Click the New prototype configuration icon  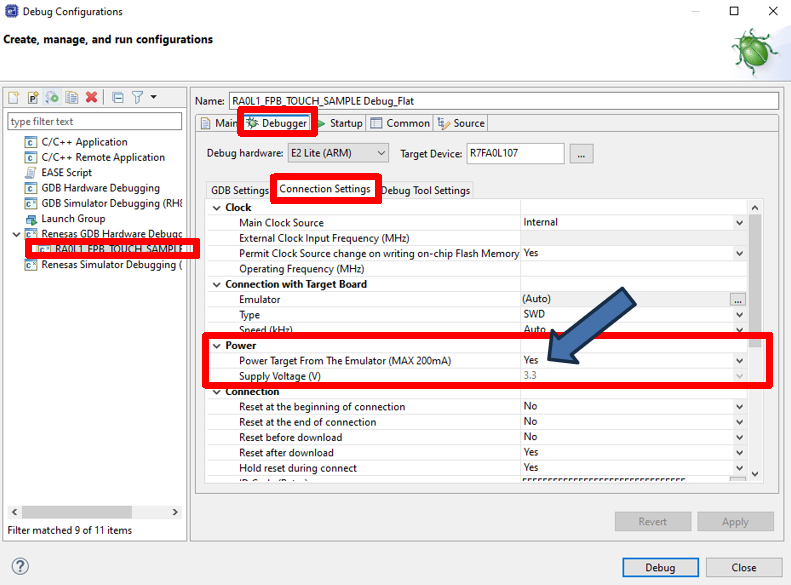tap(33, 97)
